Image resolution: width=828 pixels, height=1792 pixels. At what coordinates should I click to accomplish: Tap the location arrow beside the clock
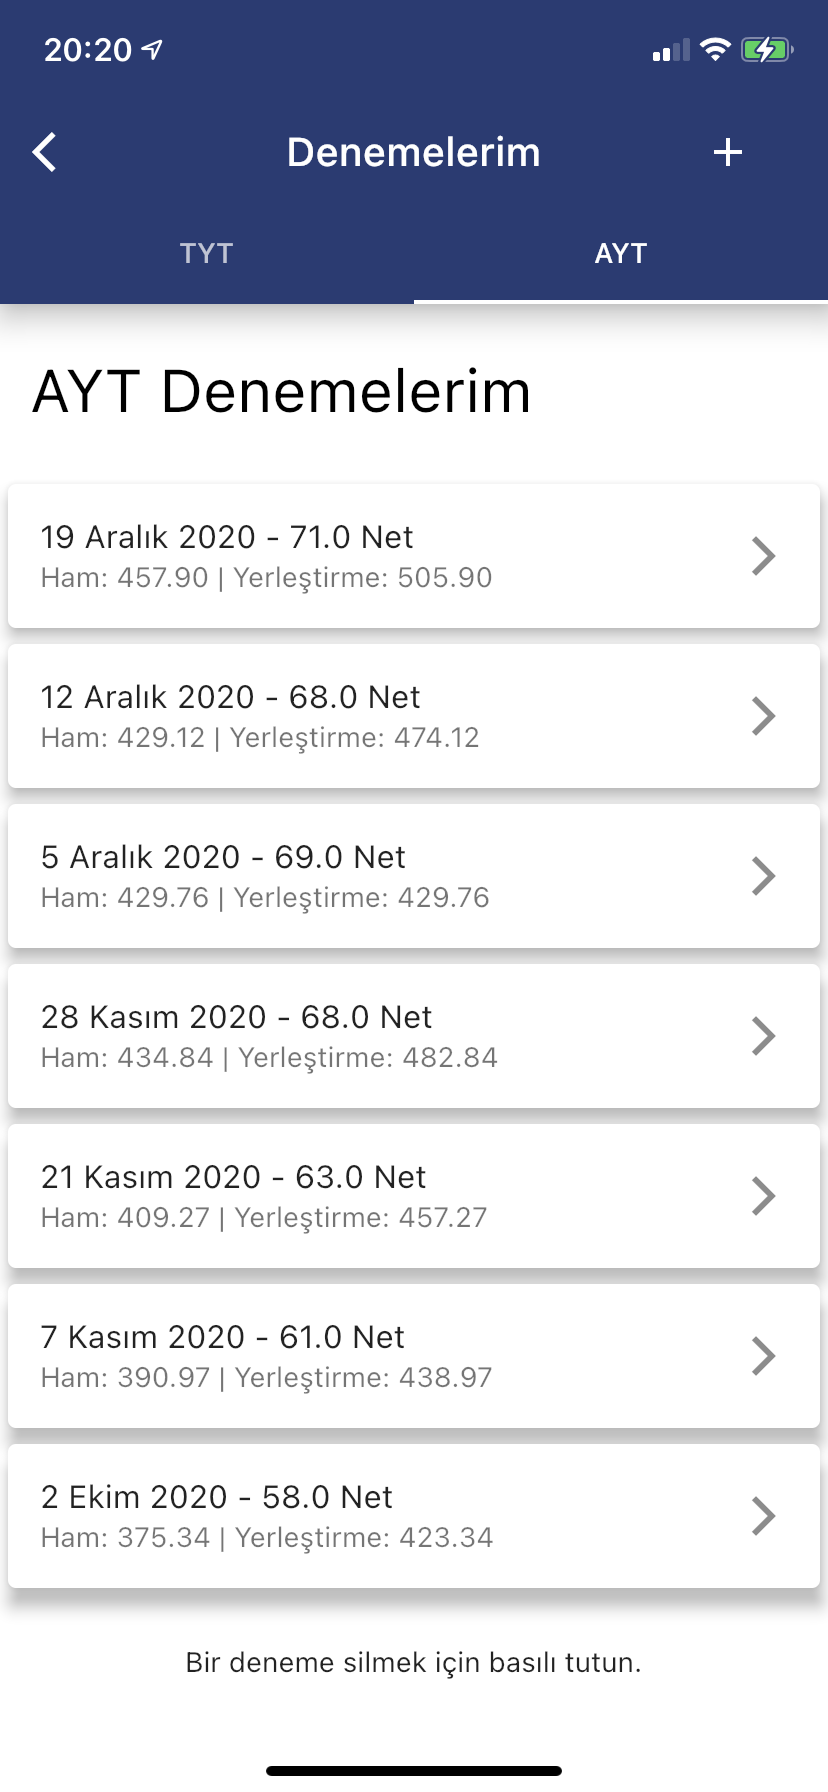coord(153,49)
